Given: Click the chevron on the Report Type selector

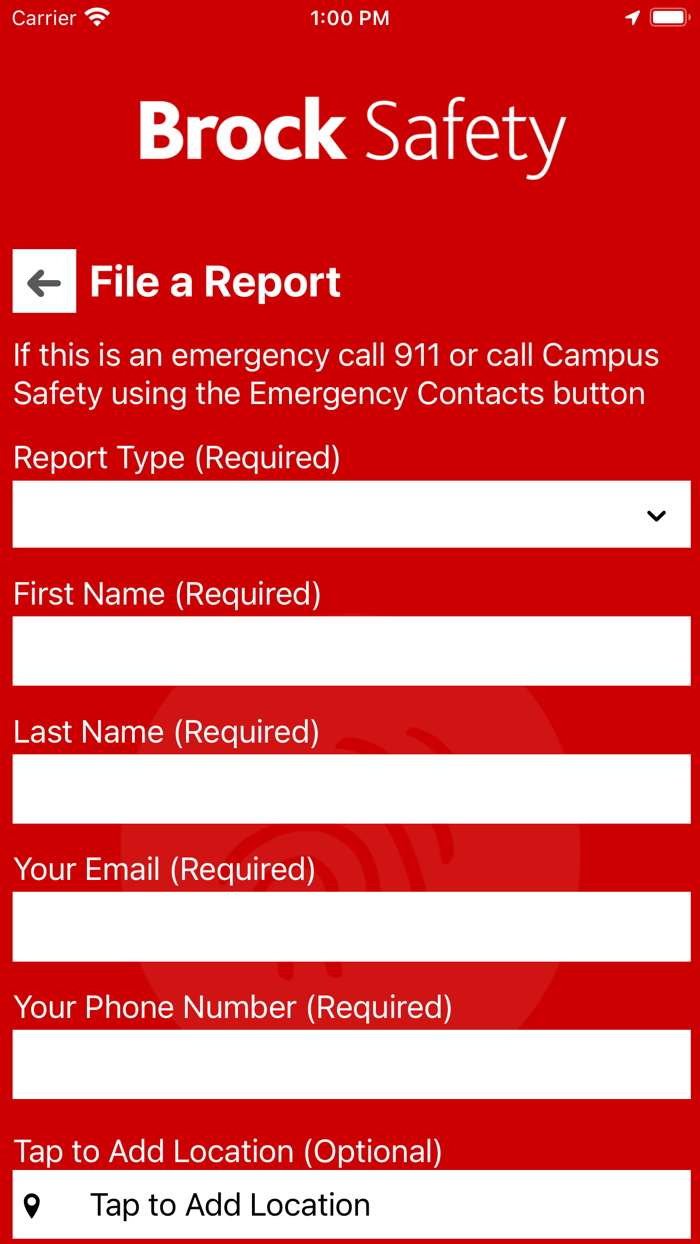Looking at the screenshot, I should click(x=657, y=514).
